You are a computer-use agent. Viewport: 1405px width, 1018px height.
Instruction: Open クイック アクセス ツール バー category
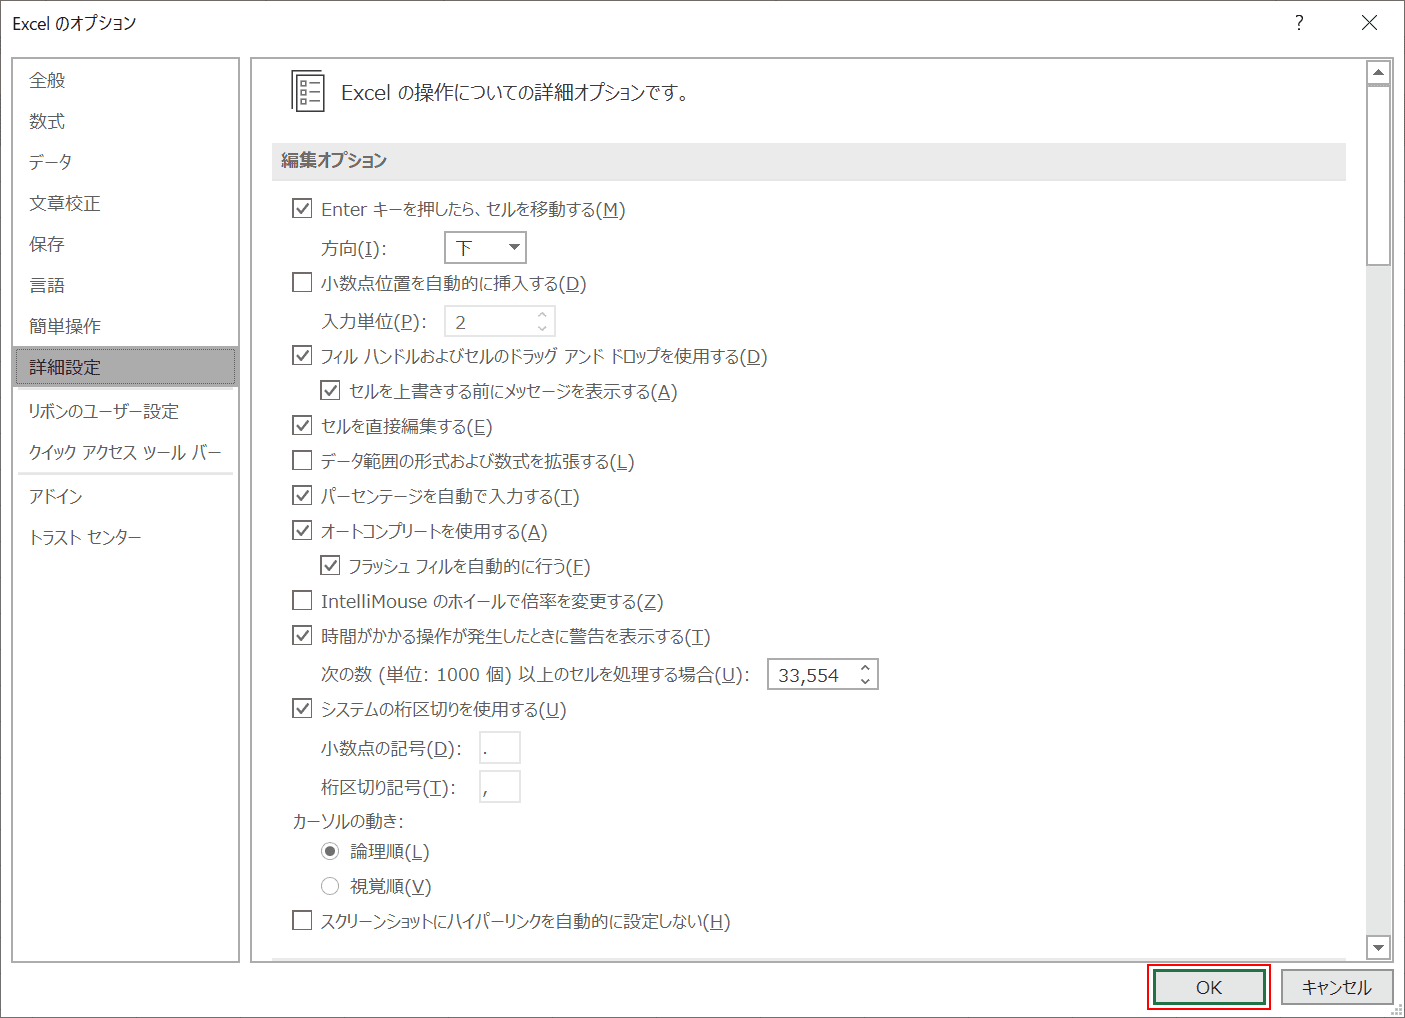125,452
